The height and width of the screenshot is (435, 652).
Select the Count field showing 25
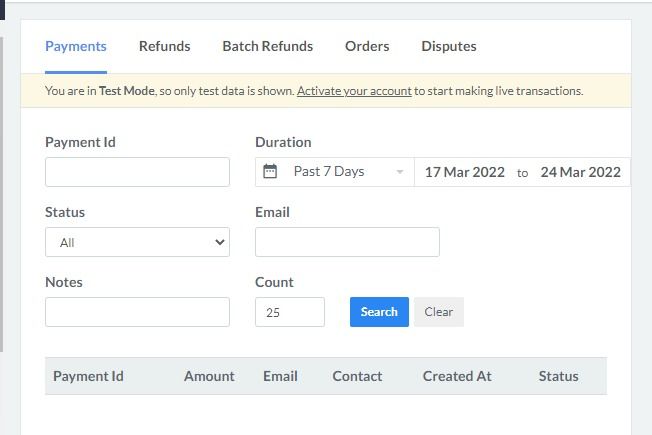pyautogui.click(x=290, y=312)
